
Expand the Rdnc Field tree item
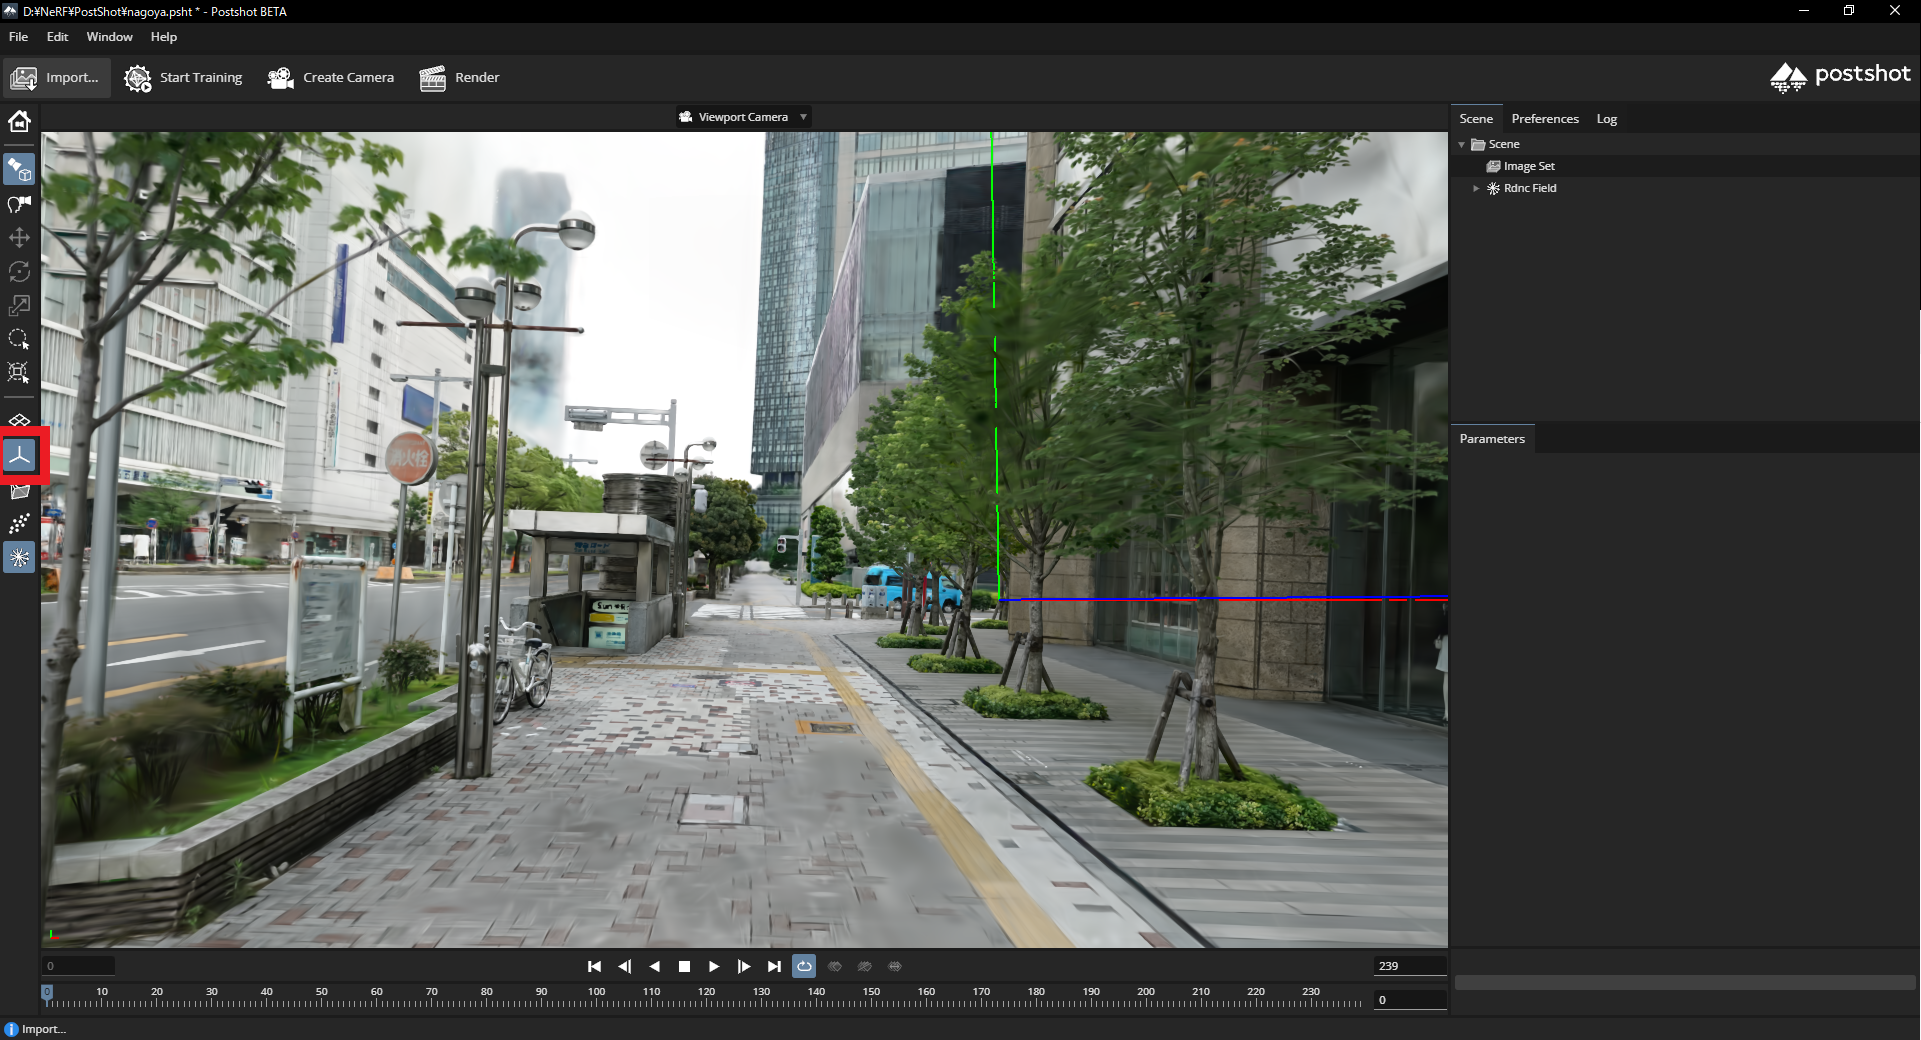1476,188
